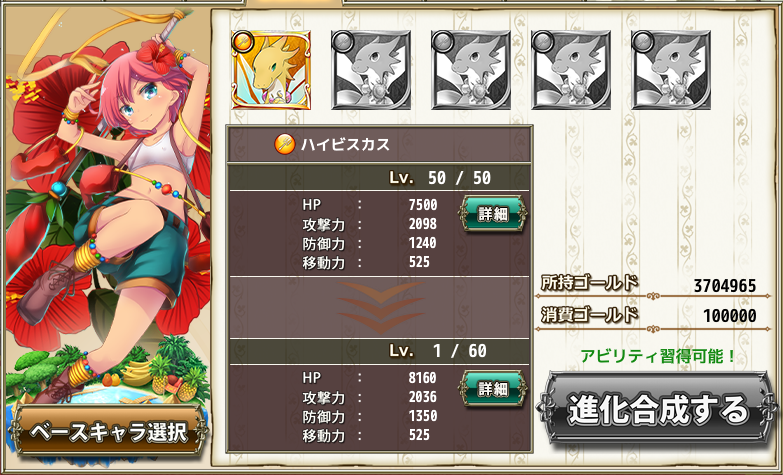The height and width of the screenshot is (475, 783).
Task: Open 詳細 for the Lv. 50 stats
Action: click(493, 214)
